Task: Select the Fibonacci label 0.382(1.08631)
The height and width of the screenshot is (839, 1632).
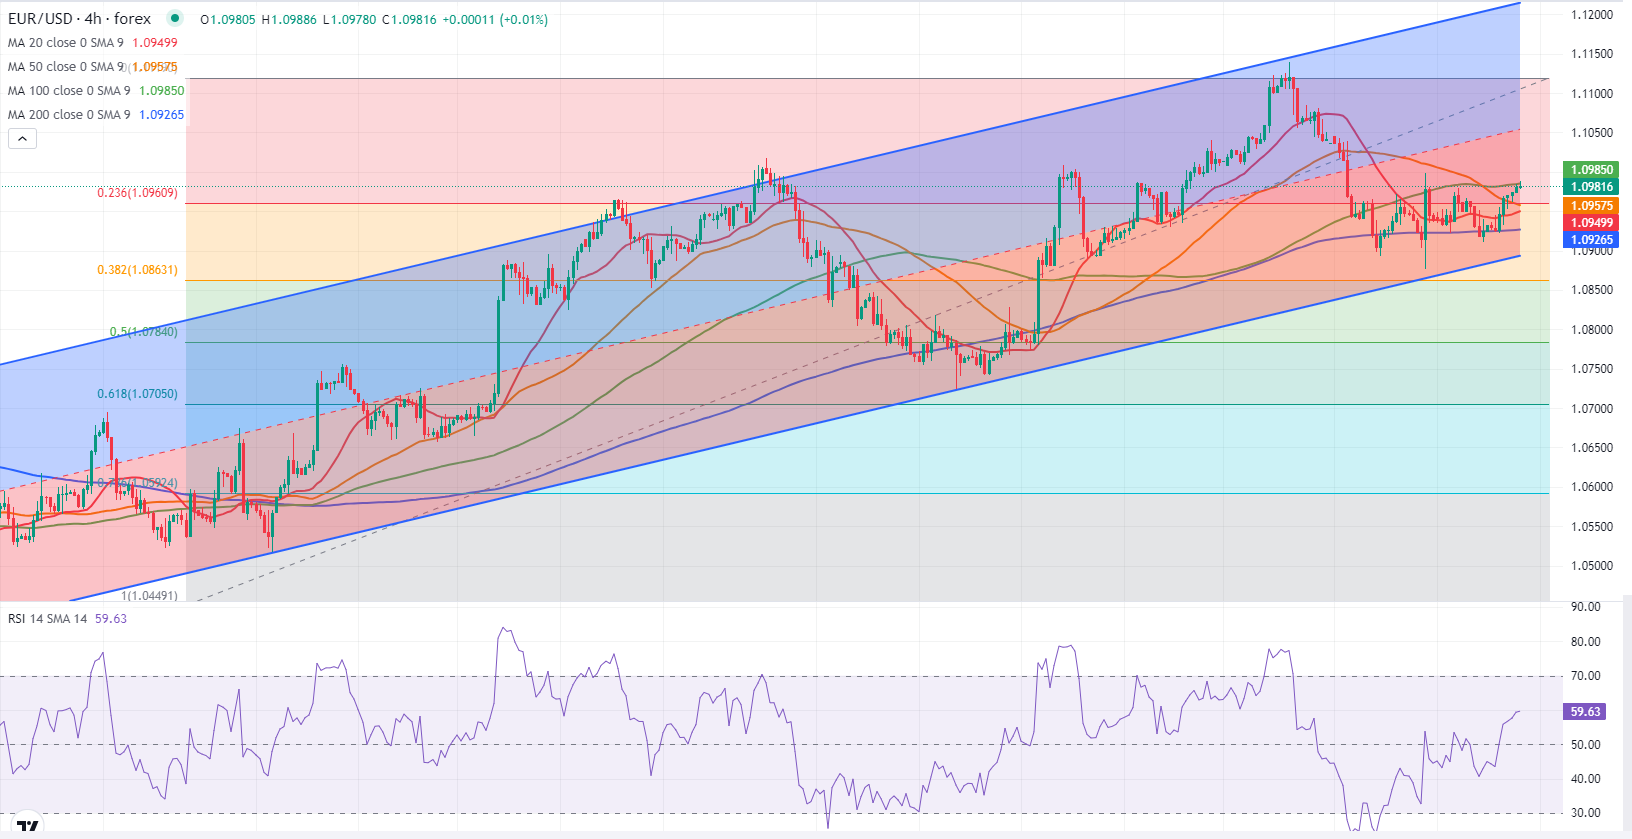Action: [137, 270]
